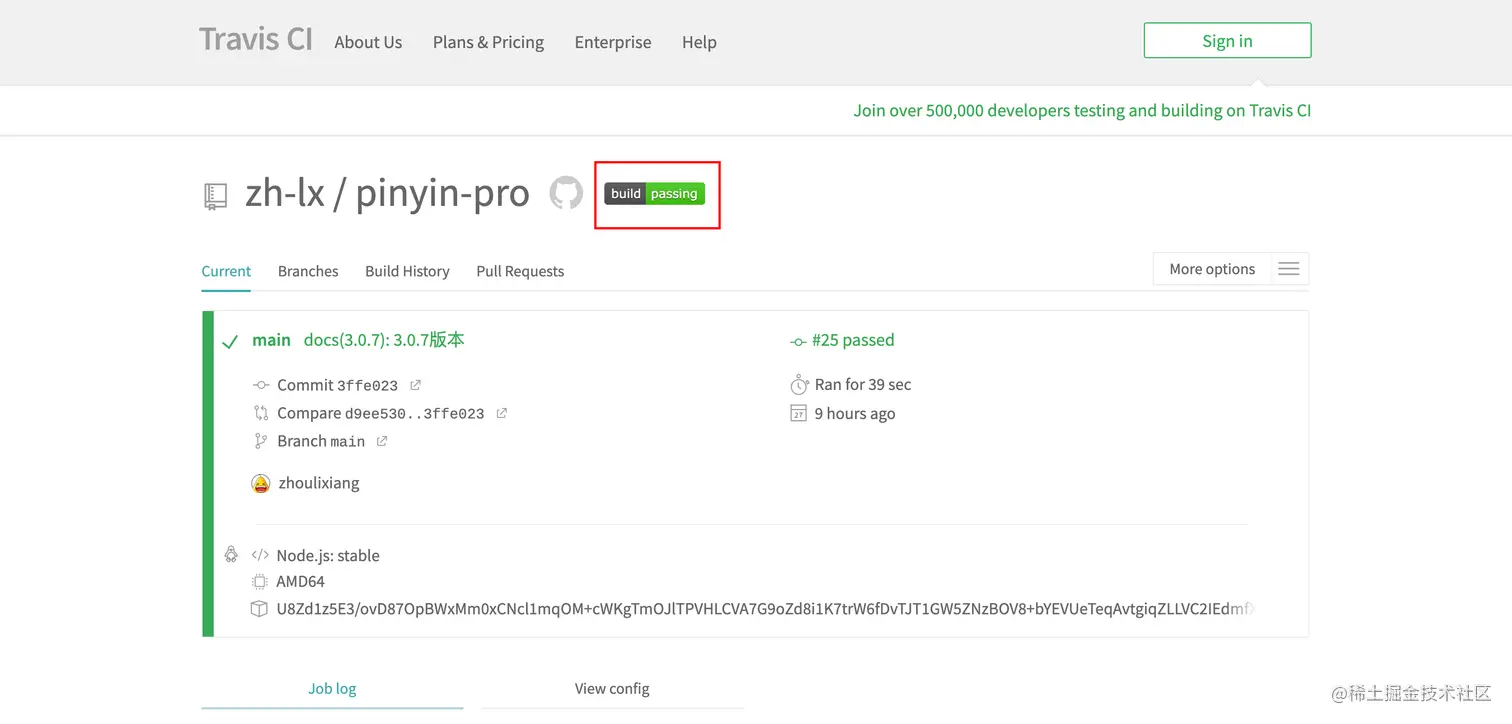Screen dimensions: 1512x724
Task: Click the green checkmark build status icon
Action: (230, 342)
